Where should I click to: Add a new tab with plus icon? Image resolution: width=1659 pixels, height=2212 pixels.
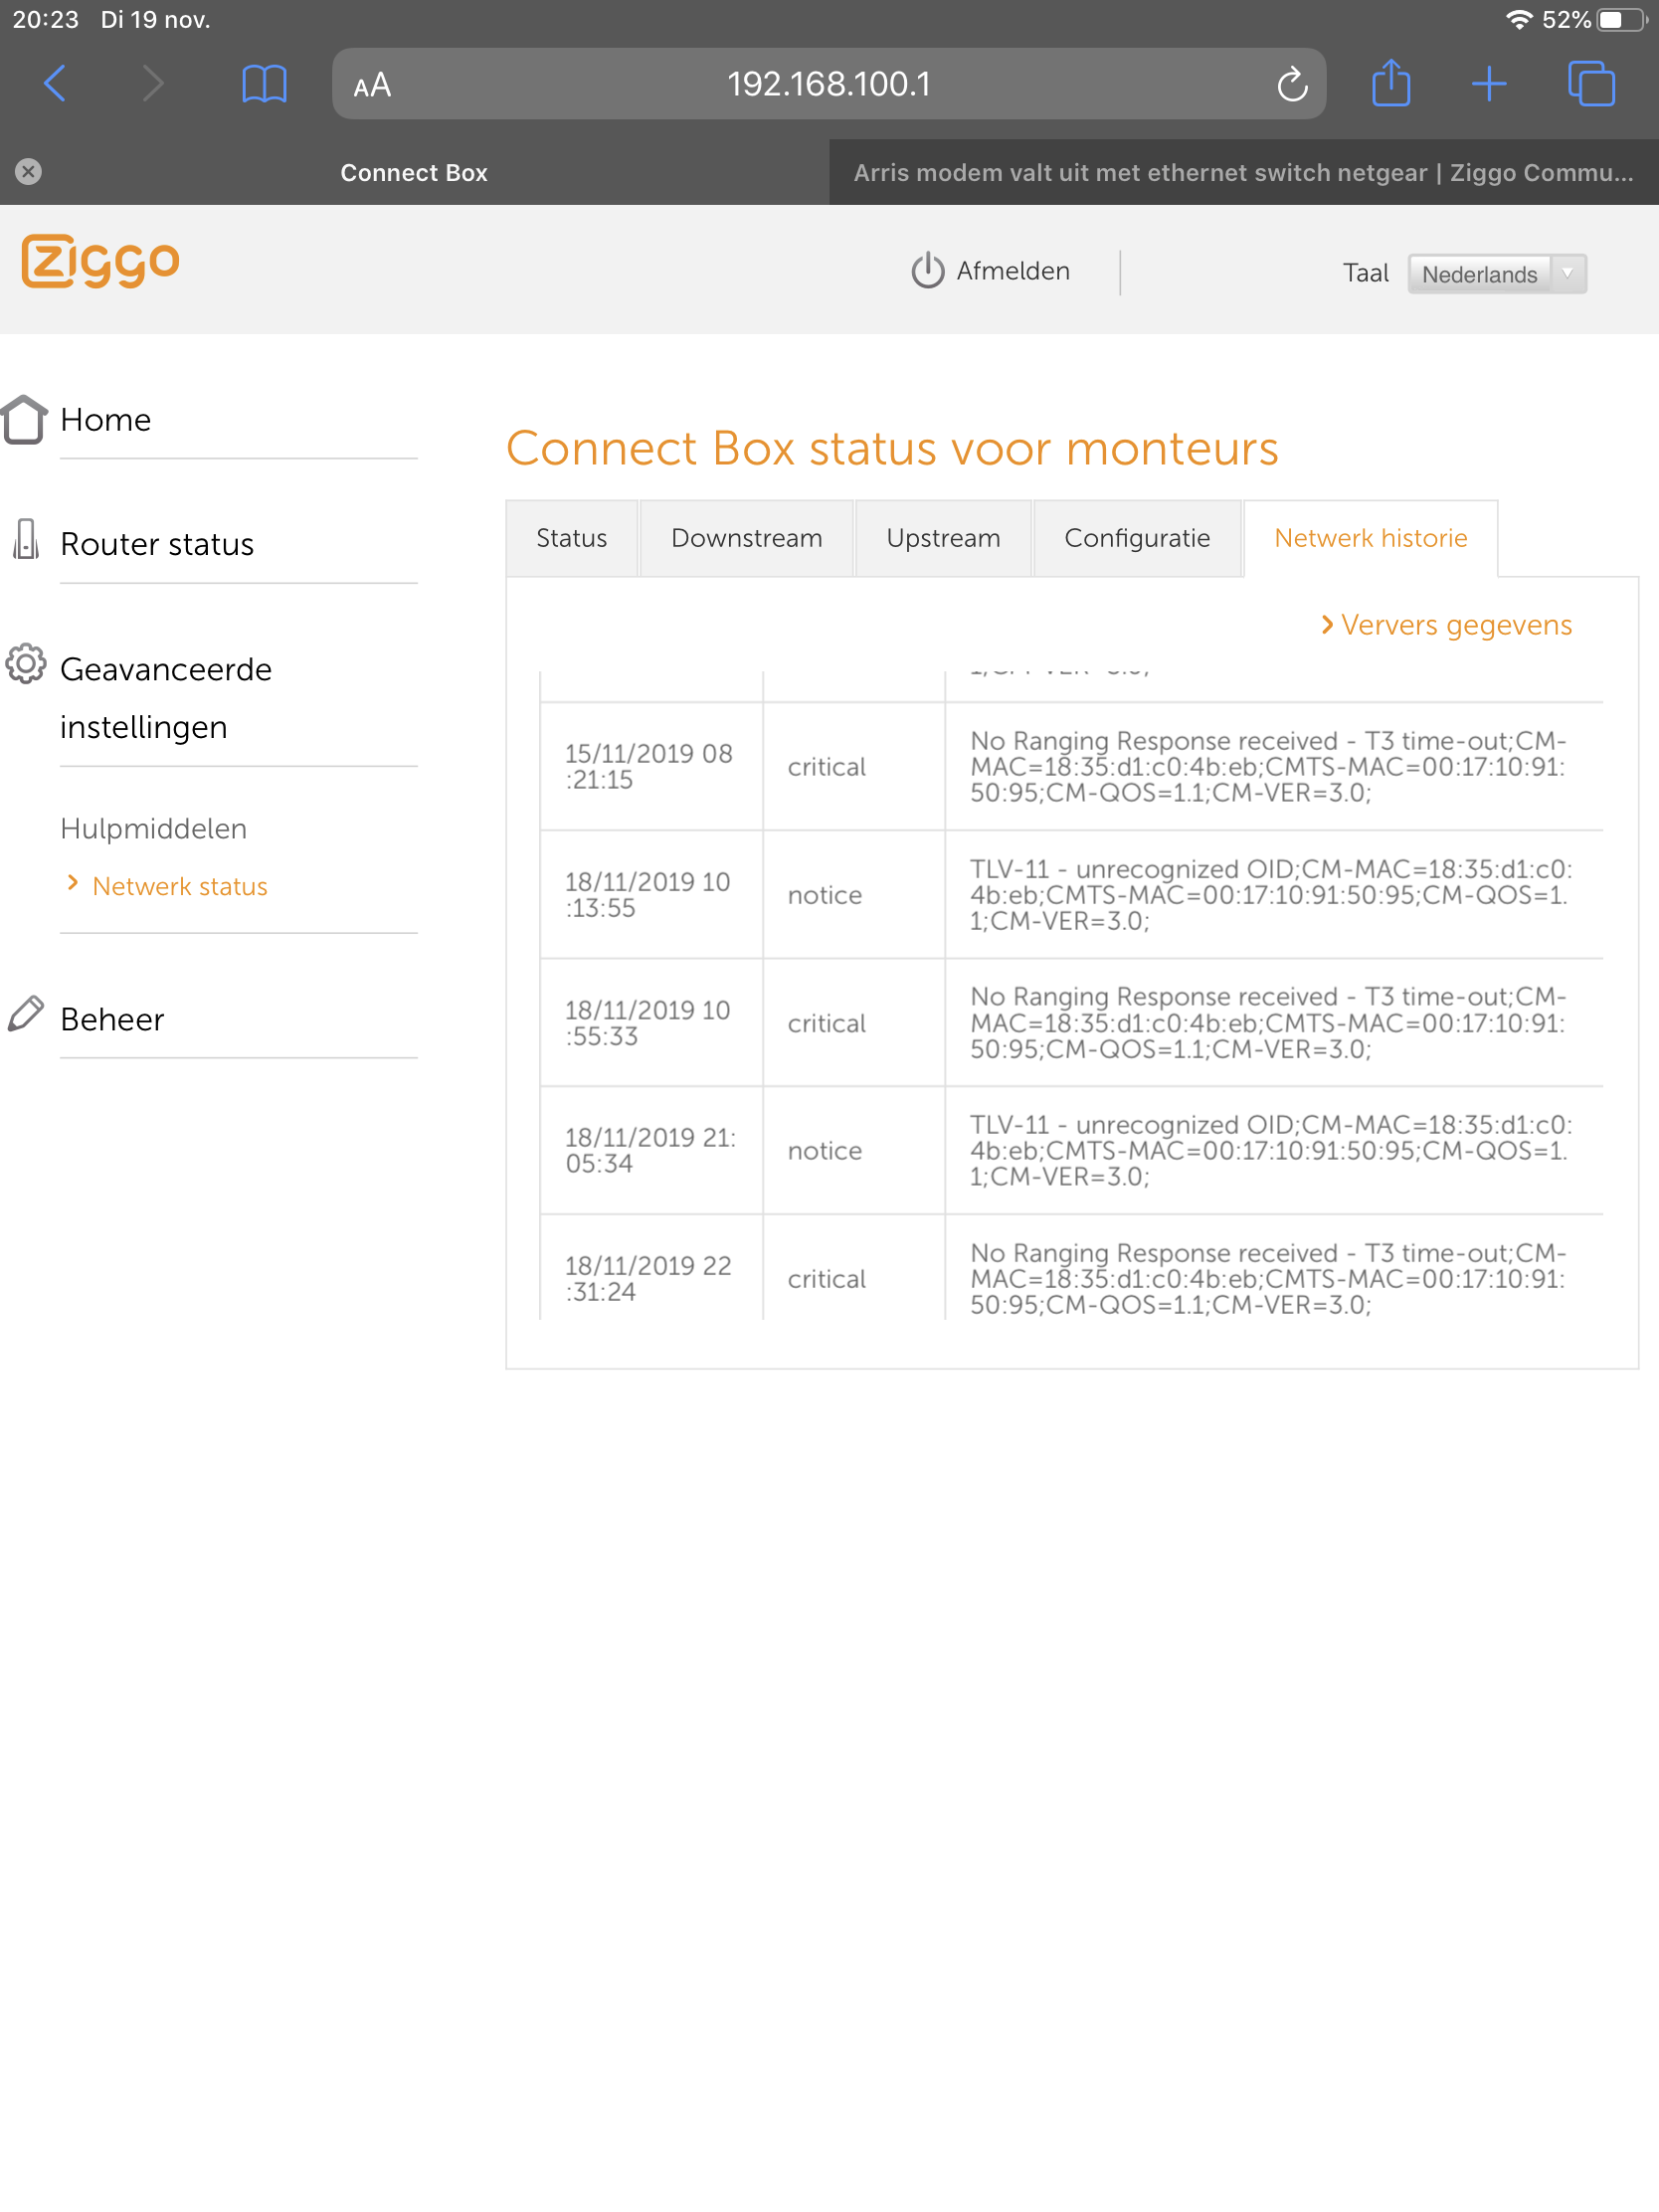tap(1488, 84)
